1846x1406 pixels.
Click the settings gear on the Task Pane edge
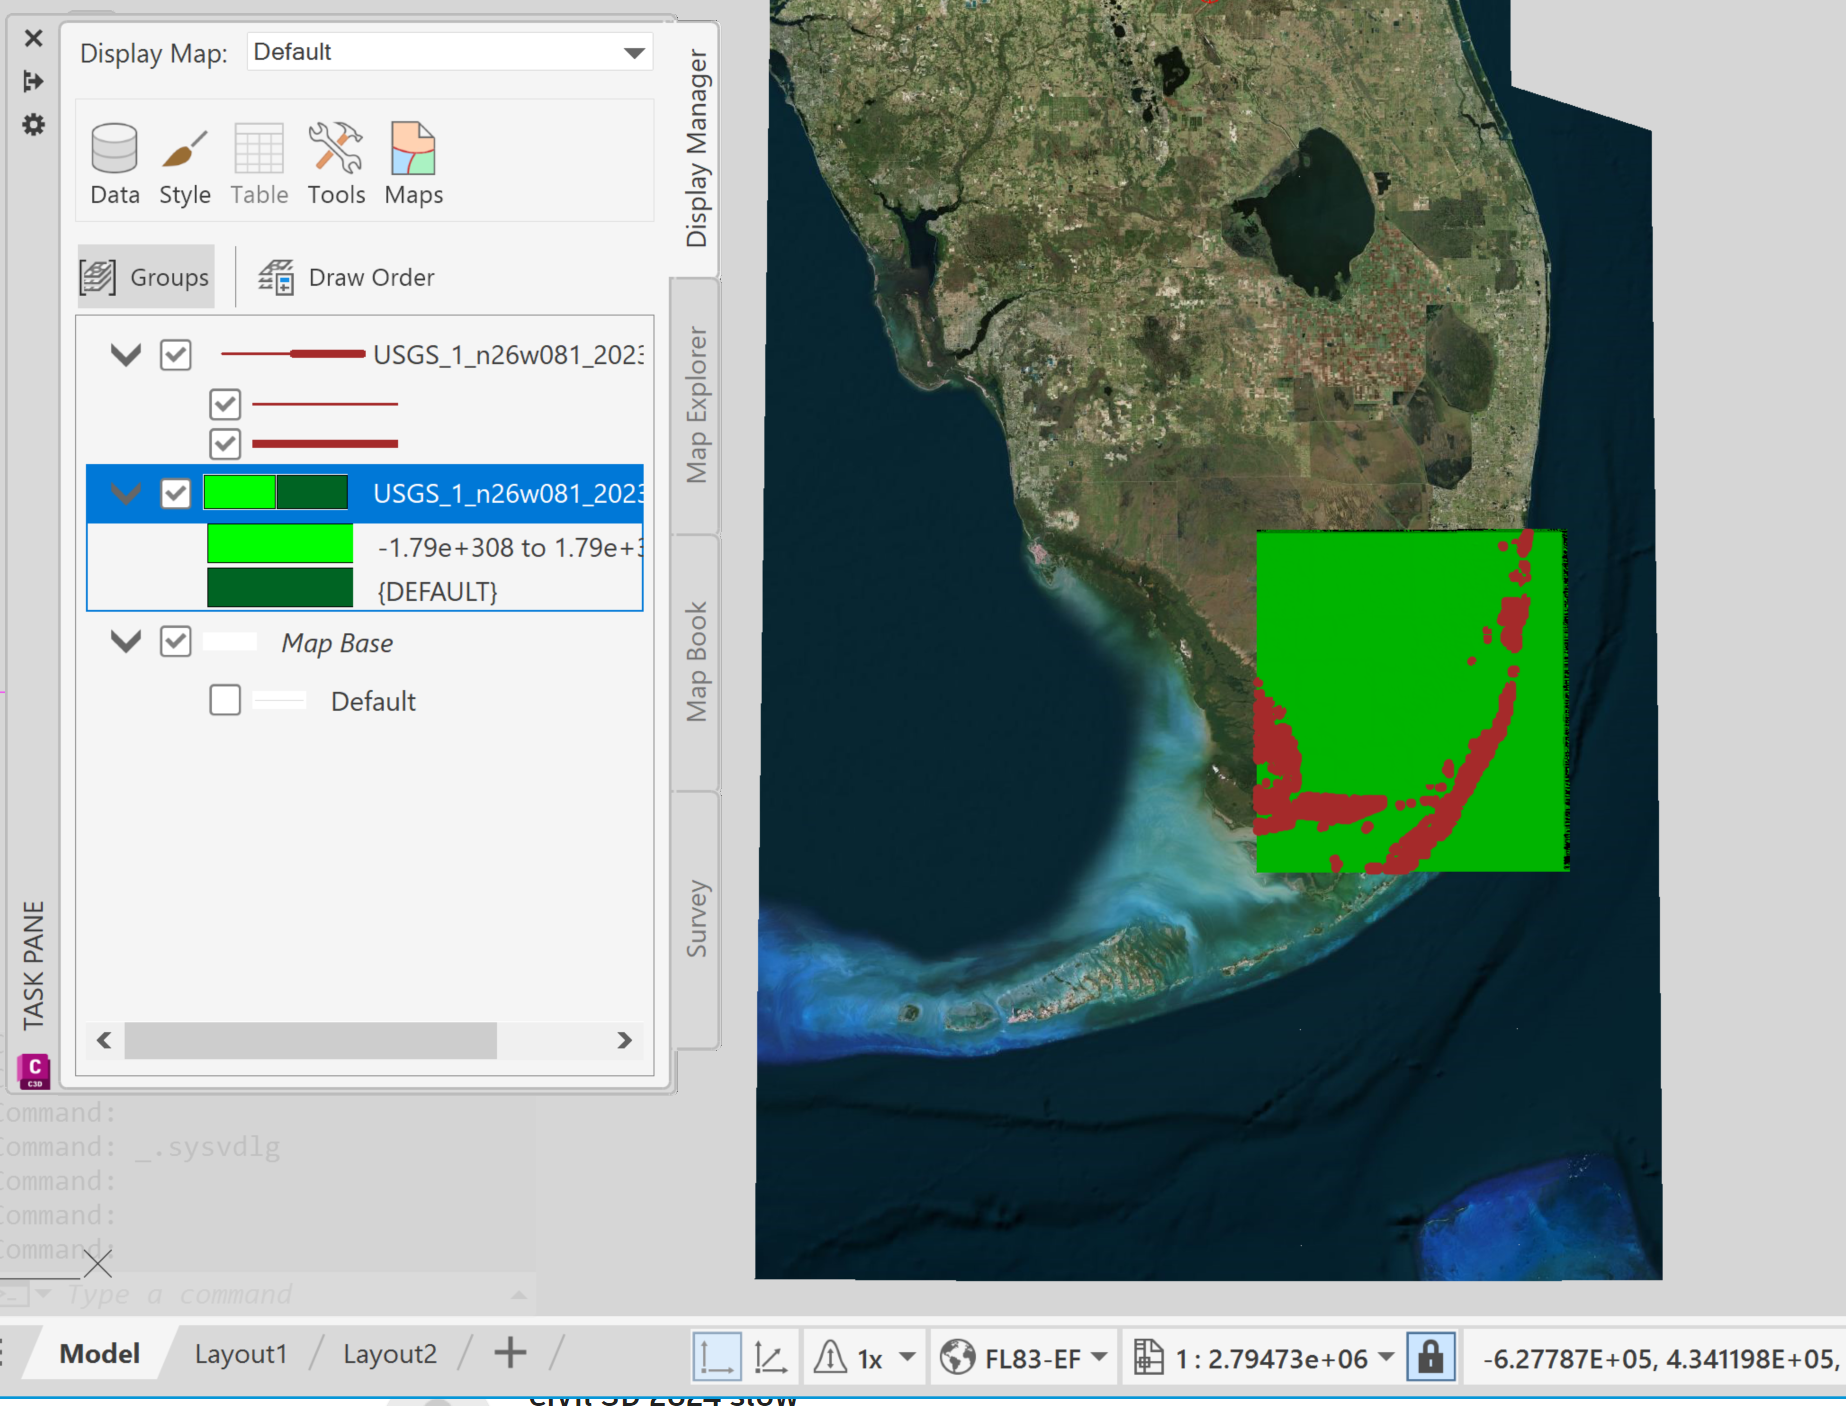(33, 126)
